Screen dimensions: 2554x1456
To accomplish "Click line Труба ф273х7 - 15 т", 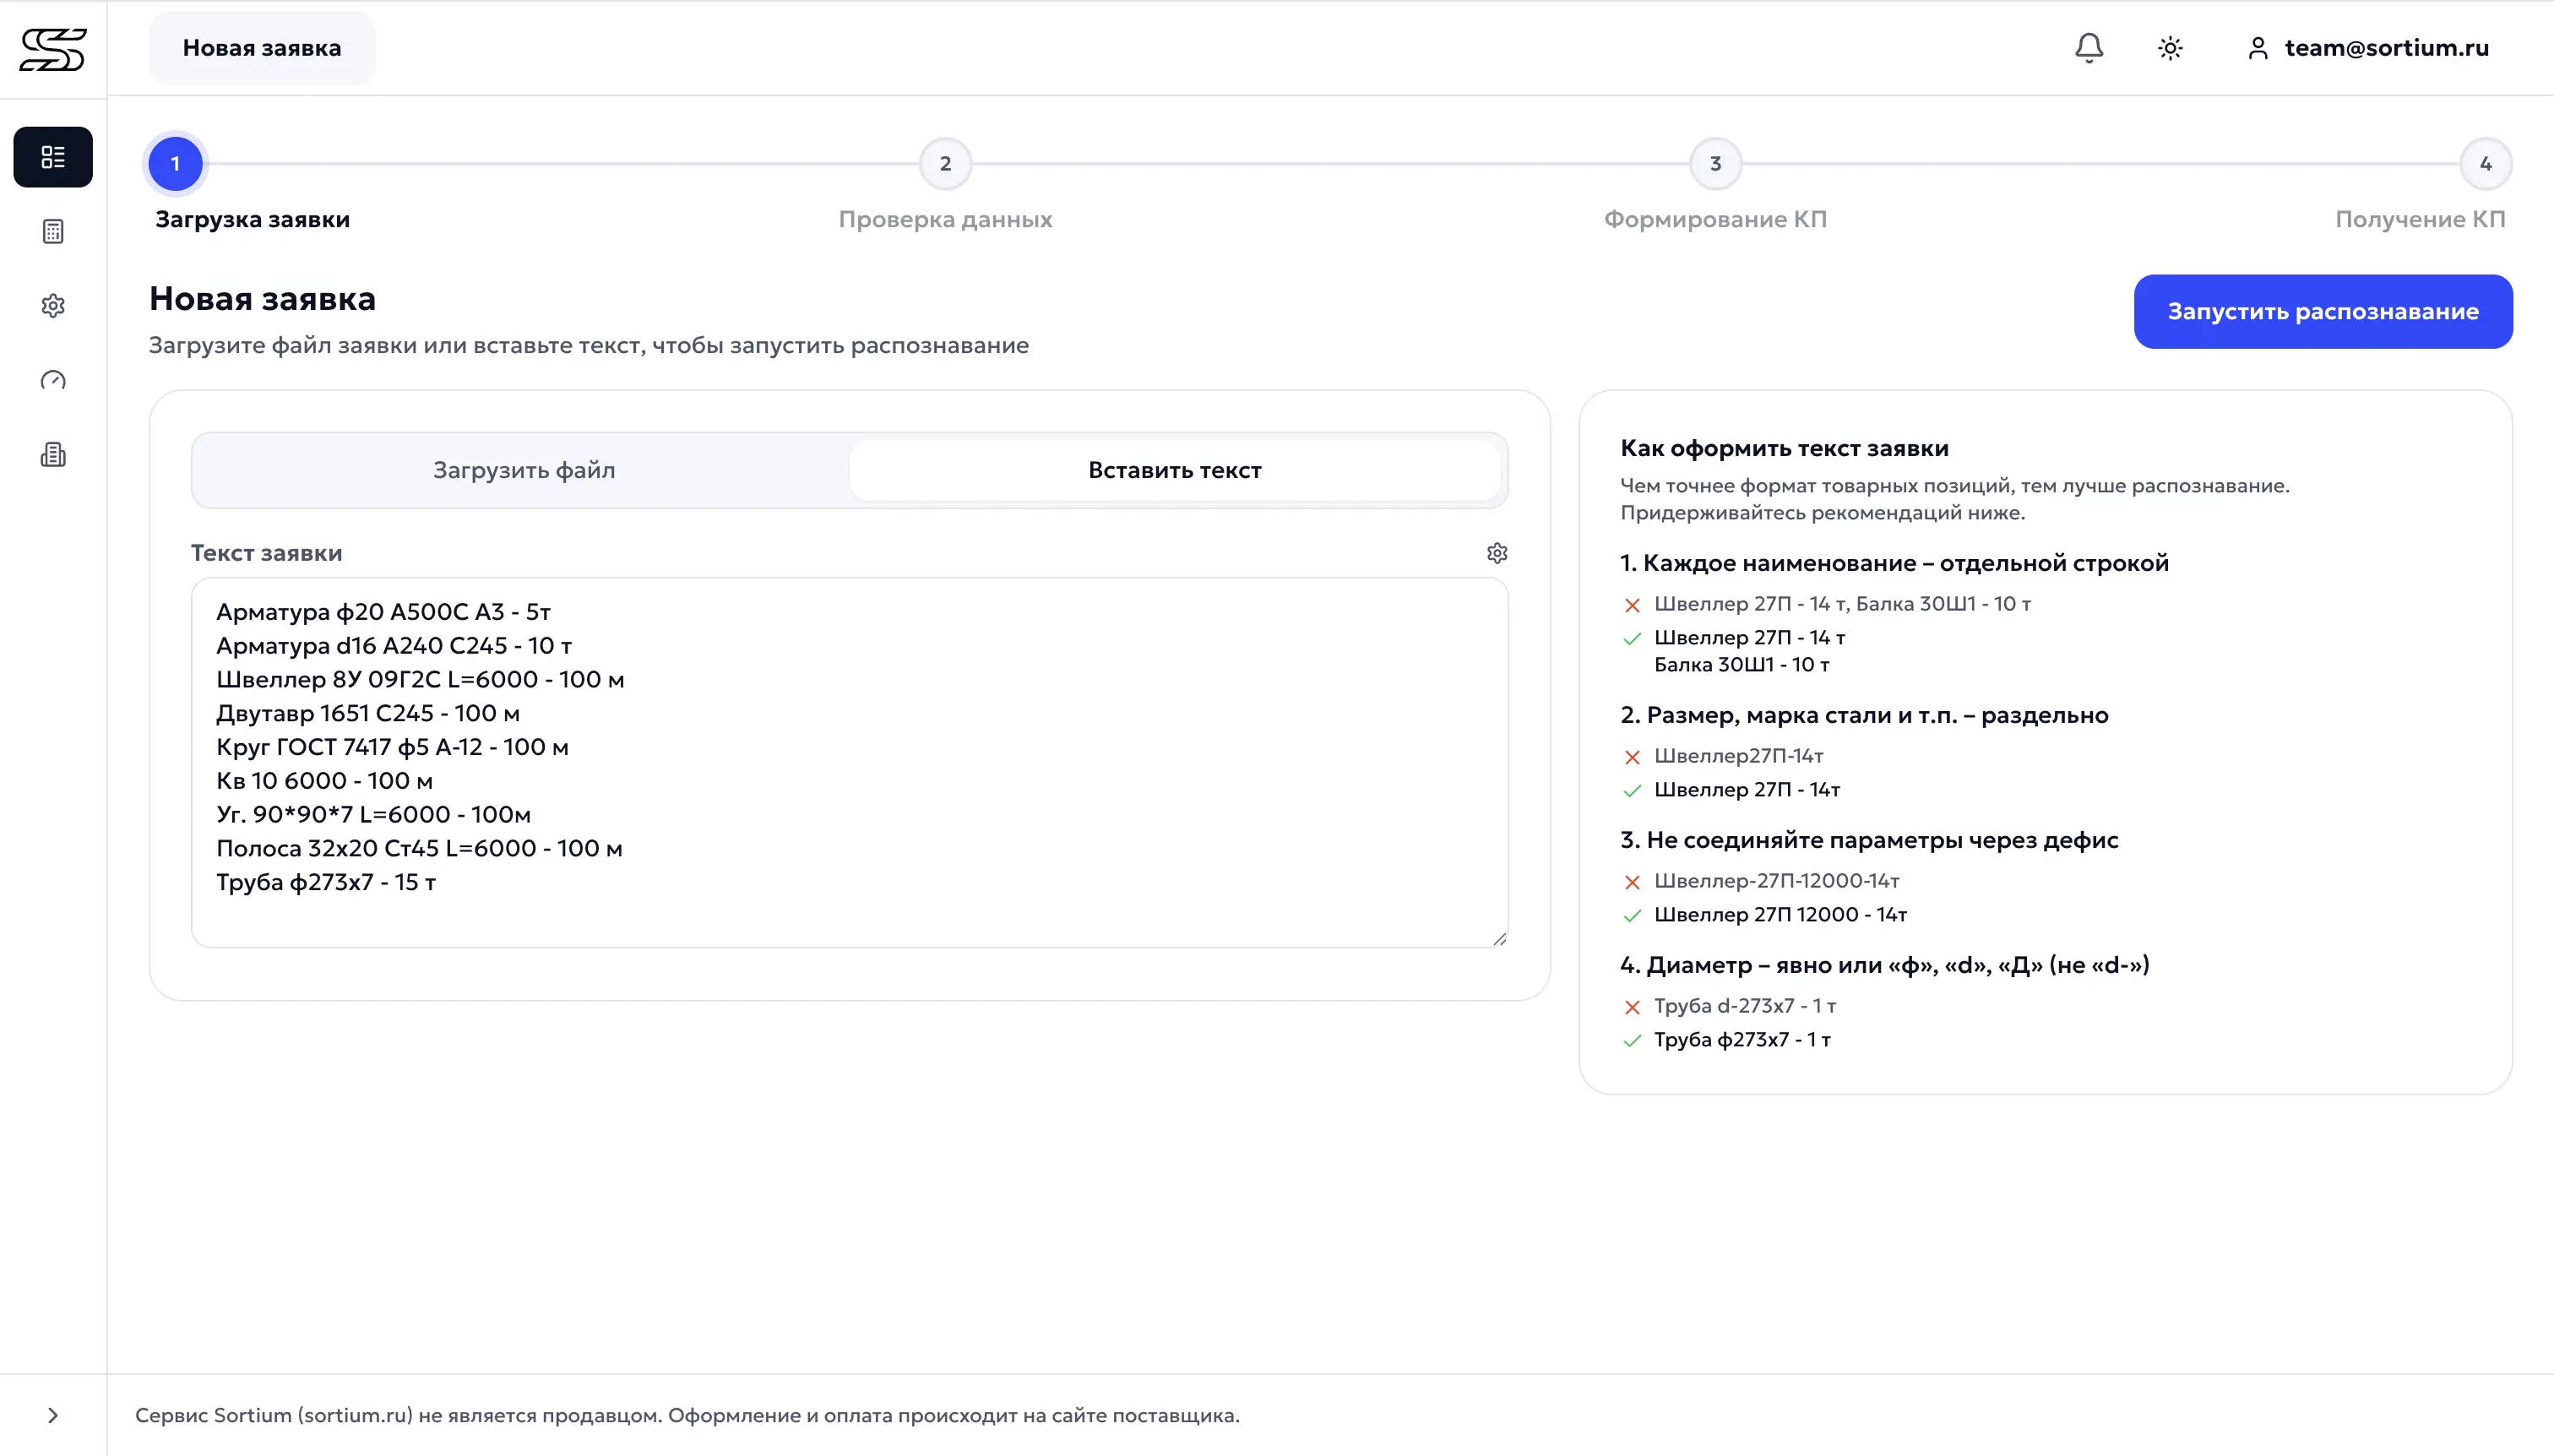I will pyautogui.click(x=326, y=883).
